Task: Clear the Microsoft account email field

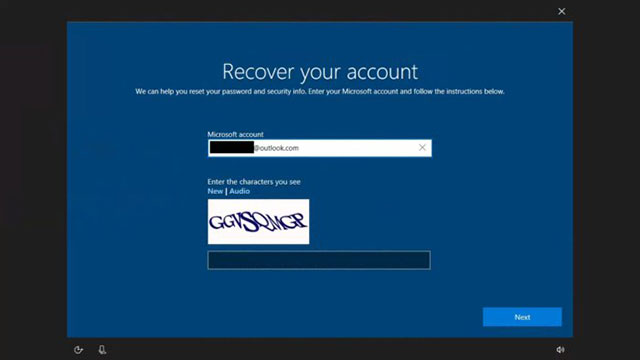Action: [x=422, y=148]
